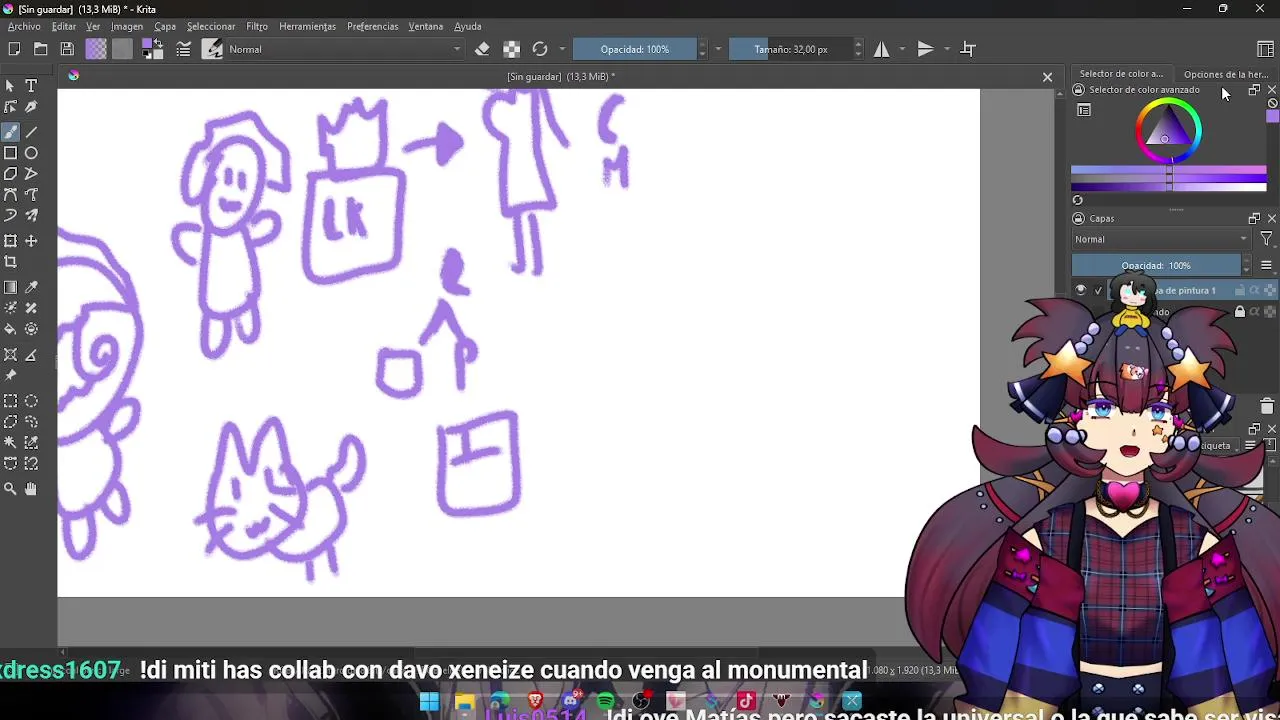1280x720 pixels.
Task: Select the Zoom magnifier tool
Action: point(10,489)
